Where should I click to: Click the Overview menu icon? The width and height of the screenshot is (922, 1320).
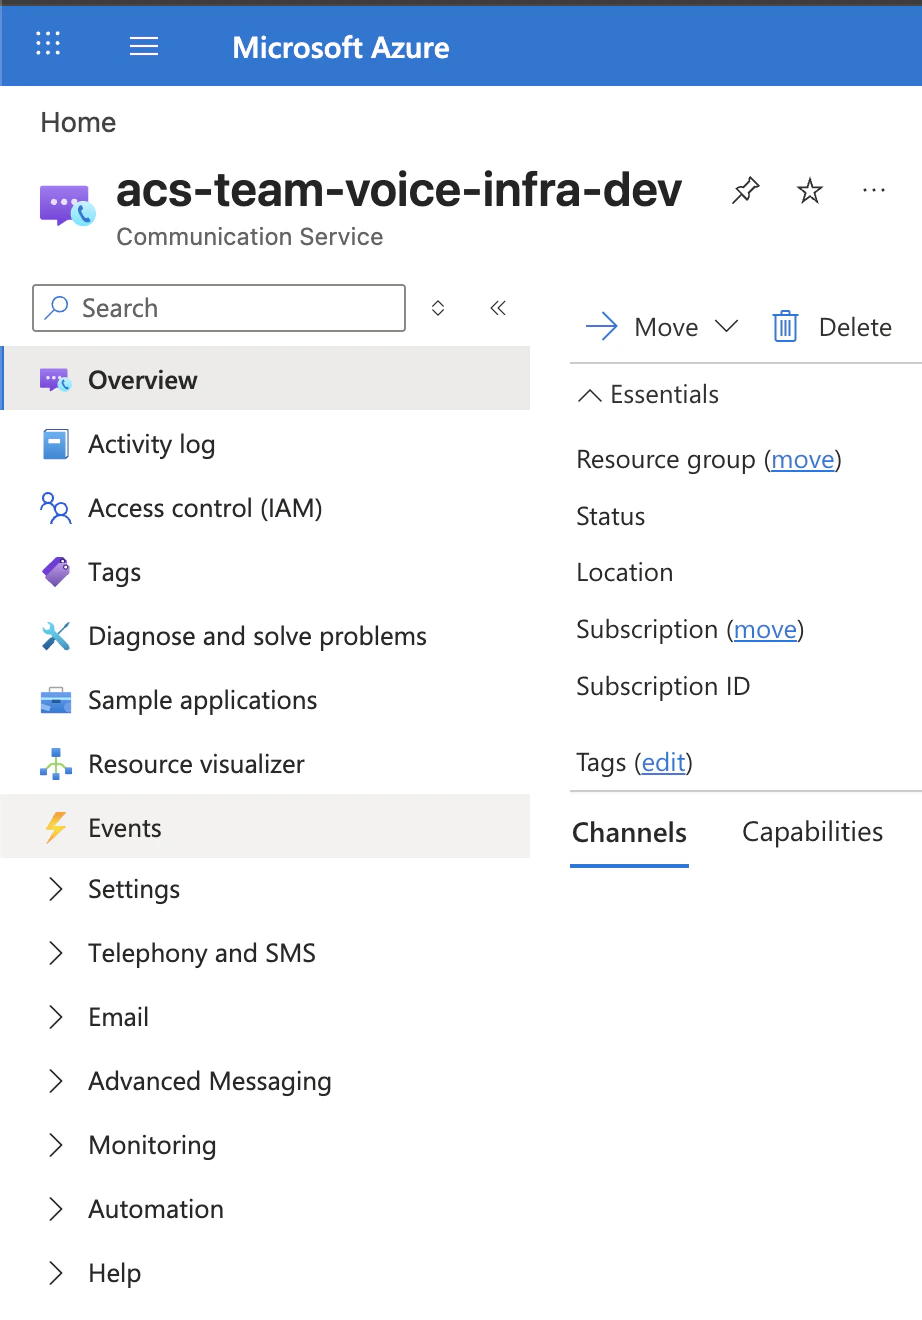[55, 380]
